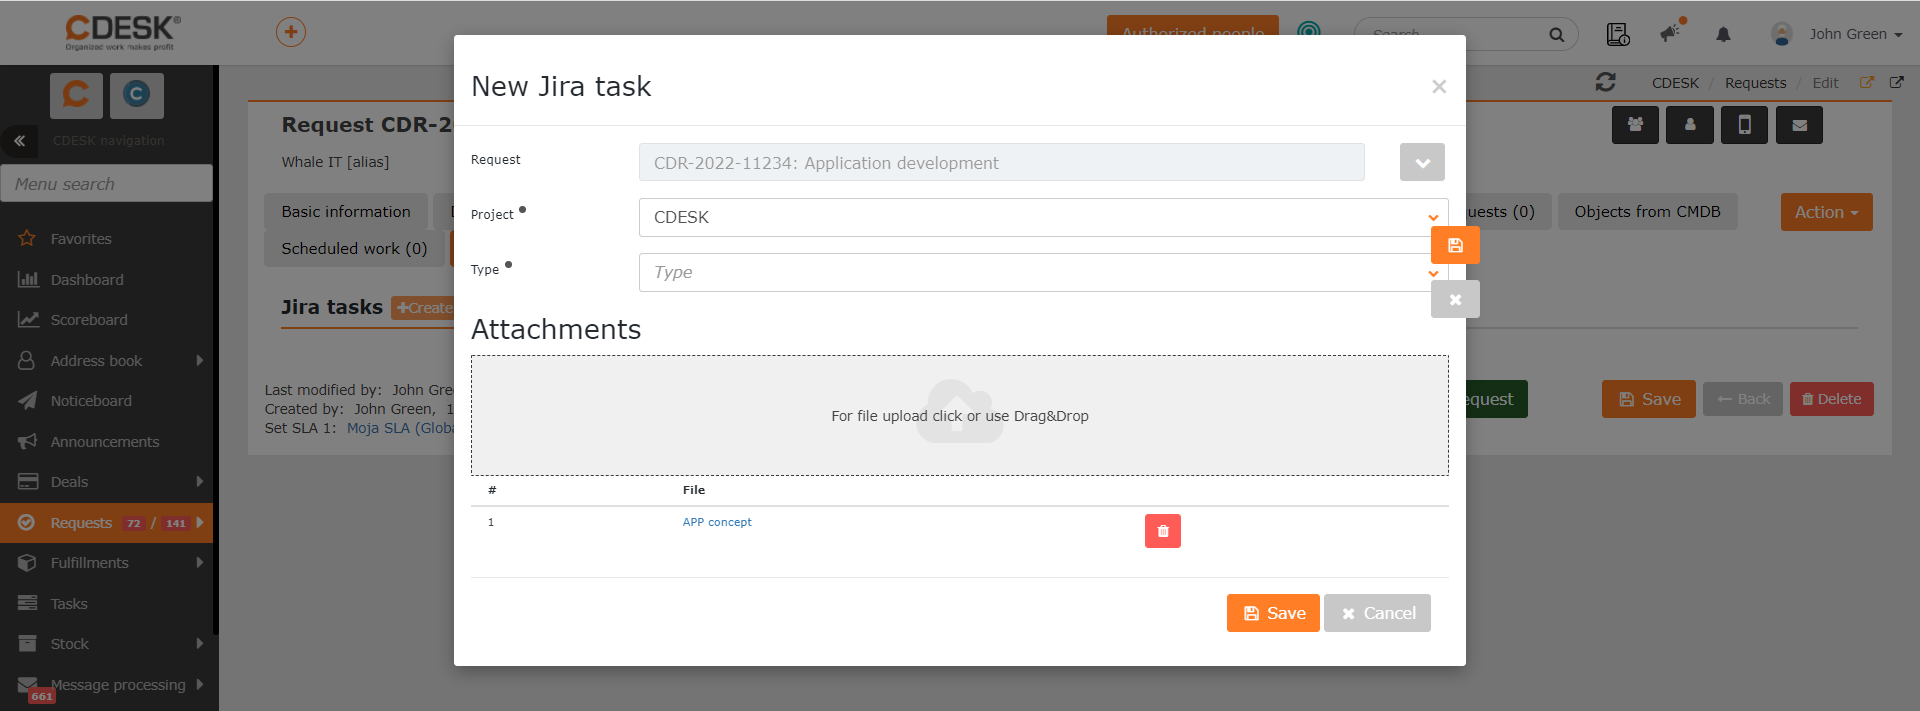Click the refresh arrows icon above breadcrumb
The height and width of the screenshot is (711, 1920).
coord(1606,82)
